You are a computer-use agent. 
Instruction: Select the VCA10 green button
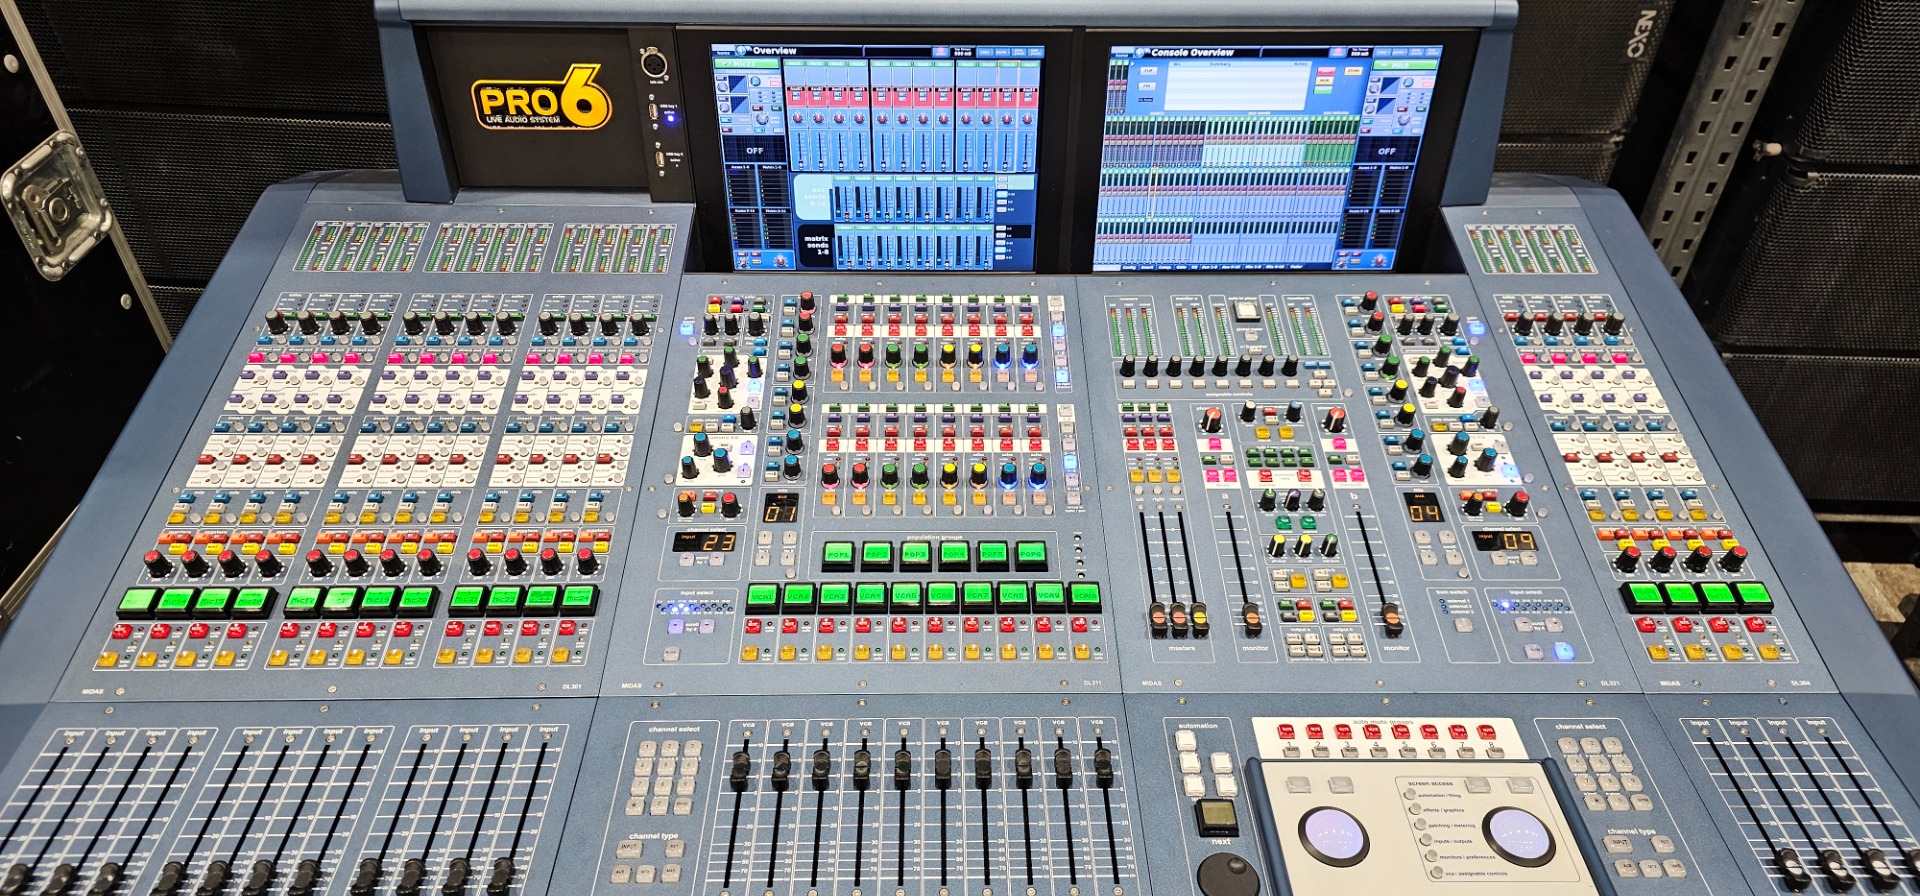point(1085,595)
